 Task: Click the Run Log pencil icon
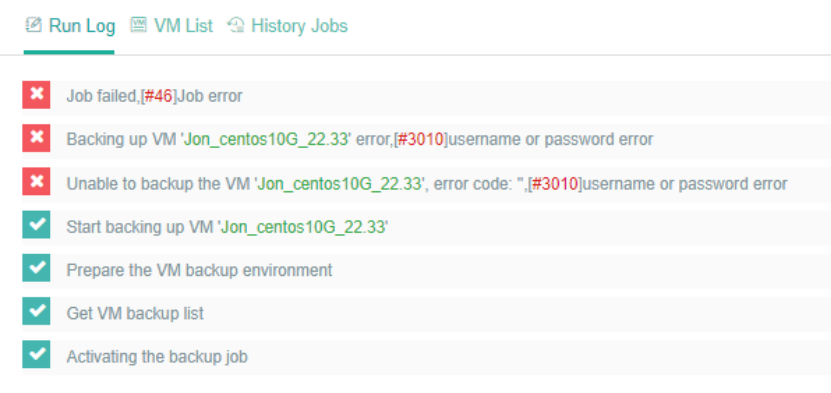pos(33,25)
